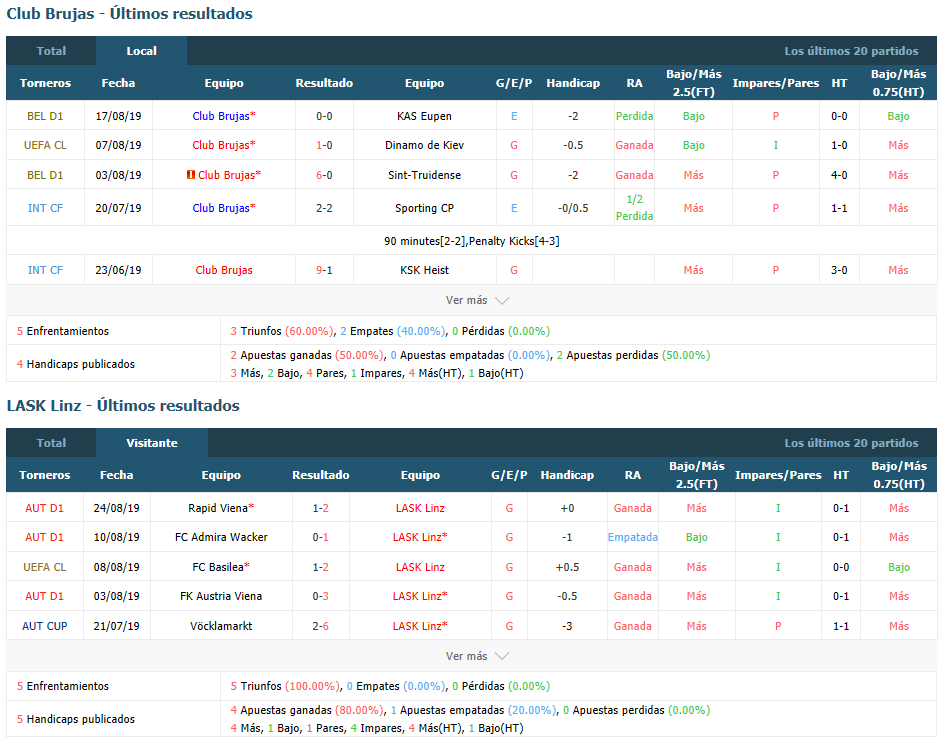Expand Ver más under Club Brujas results

point(477,300)
